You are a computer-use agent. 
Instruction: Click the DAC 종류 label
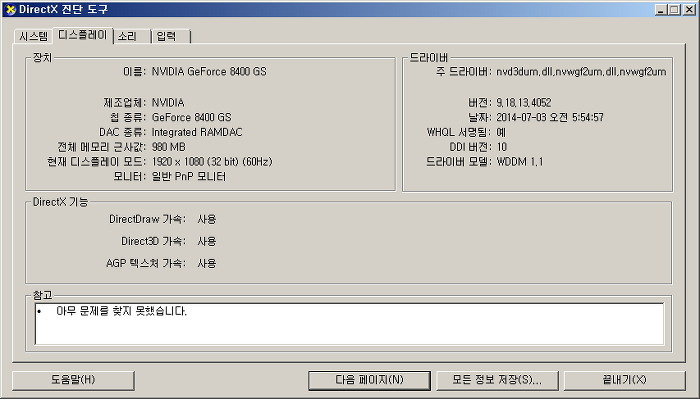click(122, 132)
